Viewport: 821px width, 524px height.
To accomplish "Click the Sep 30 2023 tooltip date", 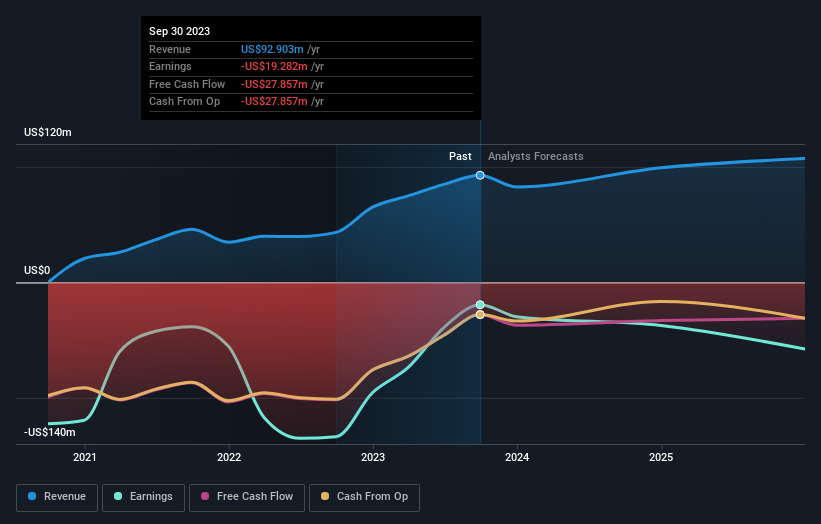I will 180,31.
